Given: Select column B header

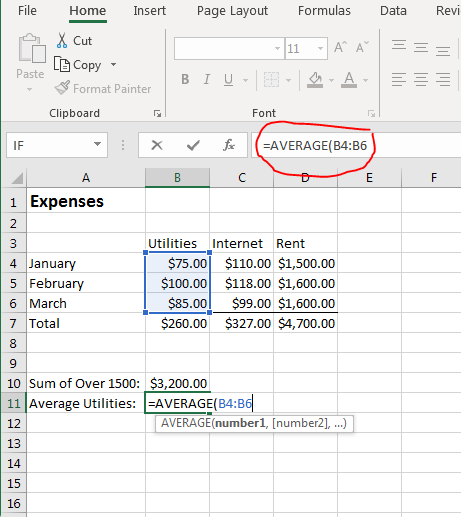Looking at the screenshot, I should 177,178.
